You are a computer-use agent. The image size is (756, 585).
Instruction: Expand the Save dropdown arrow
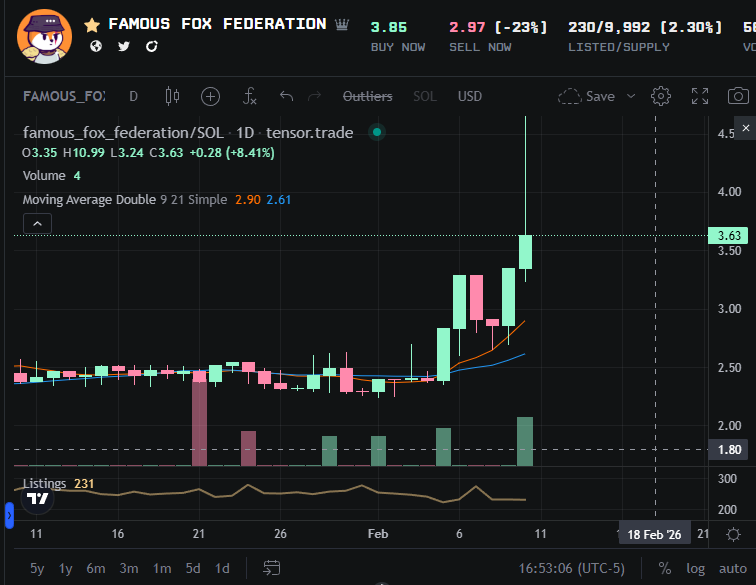pos(631,96)
